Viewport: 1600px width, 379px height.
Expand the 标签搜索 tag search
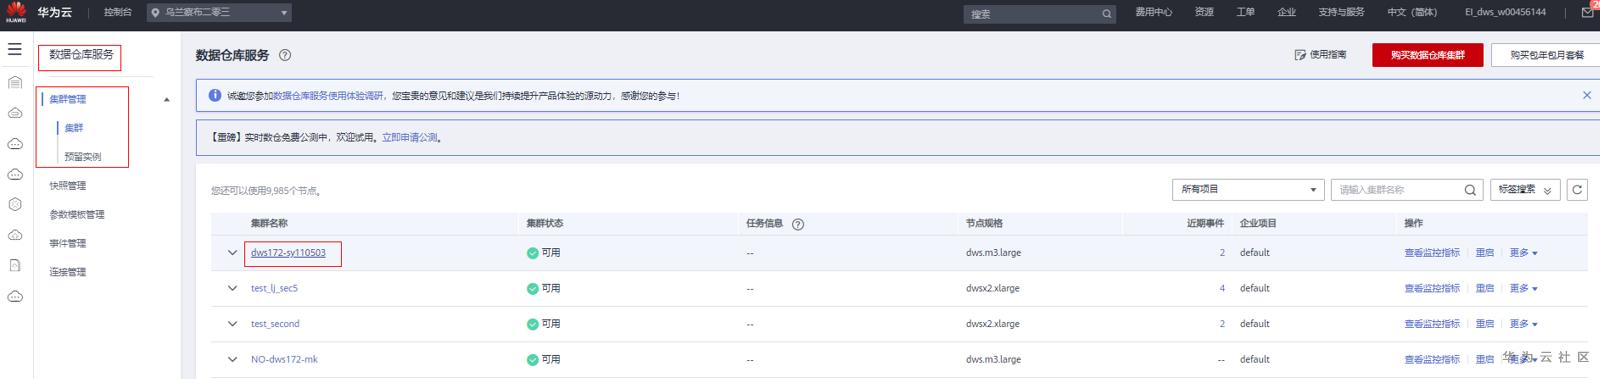coord(1525,190)
